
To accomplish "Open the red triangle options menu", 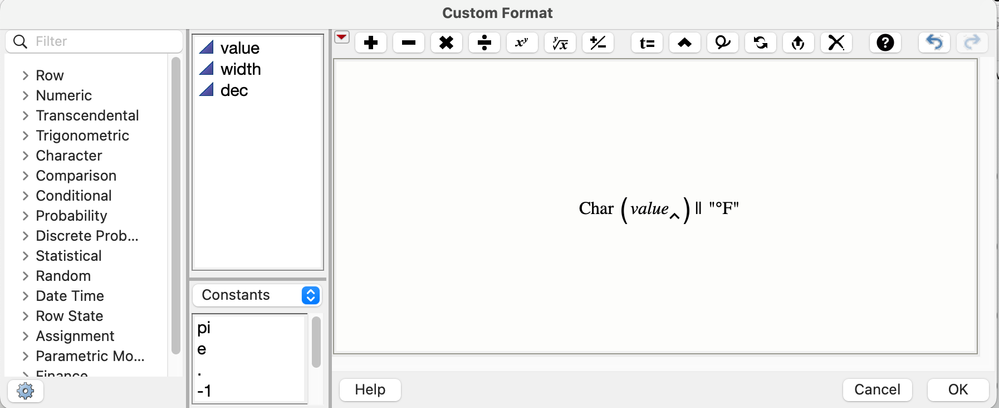I will coord(342,38).
